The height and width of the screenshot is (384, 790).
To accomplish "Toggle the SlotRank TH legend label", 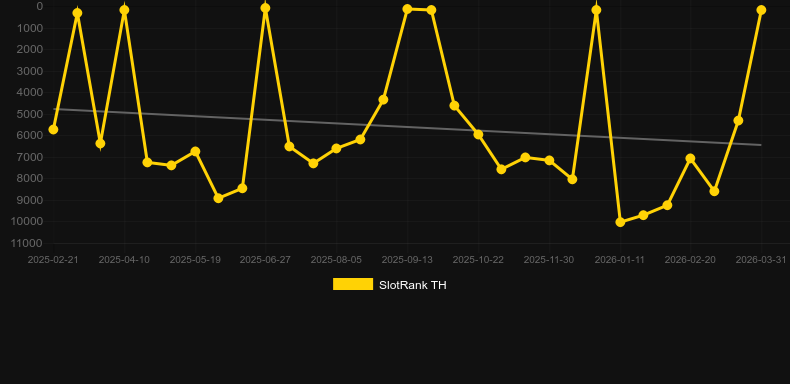I will [x=412, y=285].
